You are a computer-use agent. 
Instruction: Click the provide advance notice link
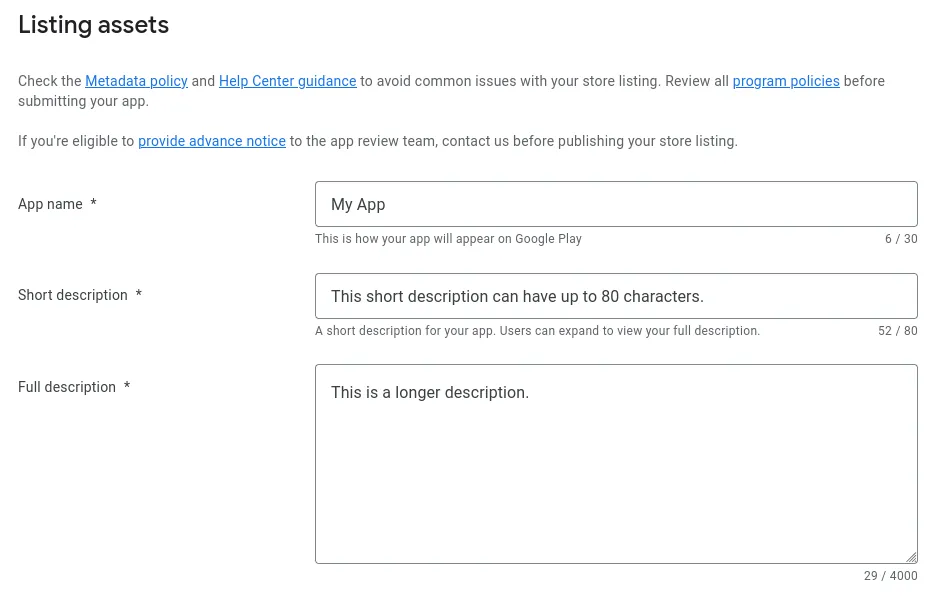(212, 141)
